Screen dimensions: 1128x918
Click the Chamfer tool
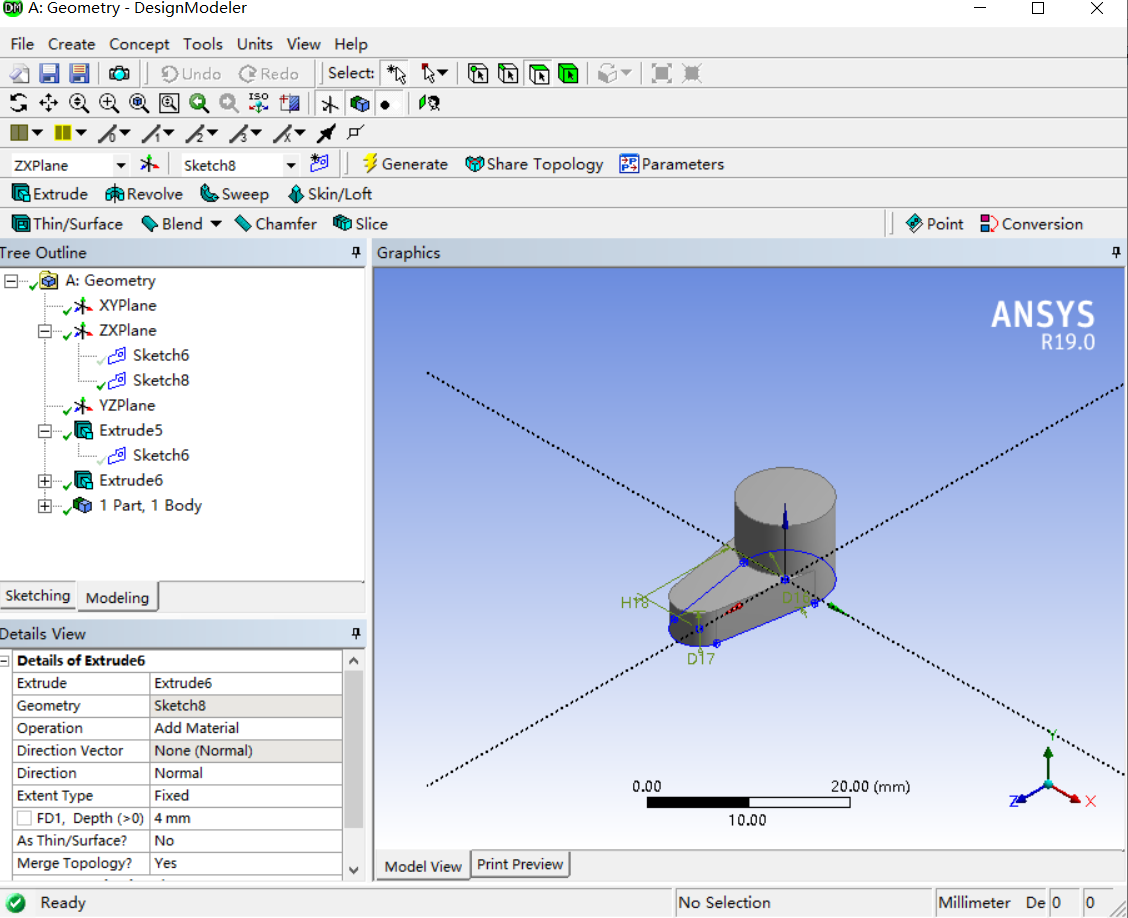coord(276,224)
